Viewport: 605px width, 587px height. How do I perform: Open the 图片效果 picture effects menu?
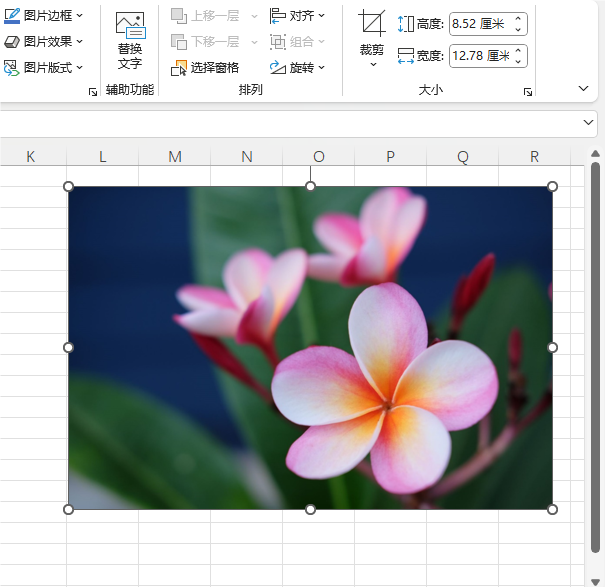tap(43, 41)
